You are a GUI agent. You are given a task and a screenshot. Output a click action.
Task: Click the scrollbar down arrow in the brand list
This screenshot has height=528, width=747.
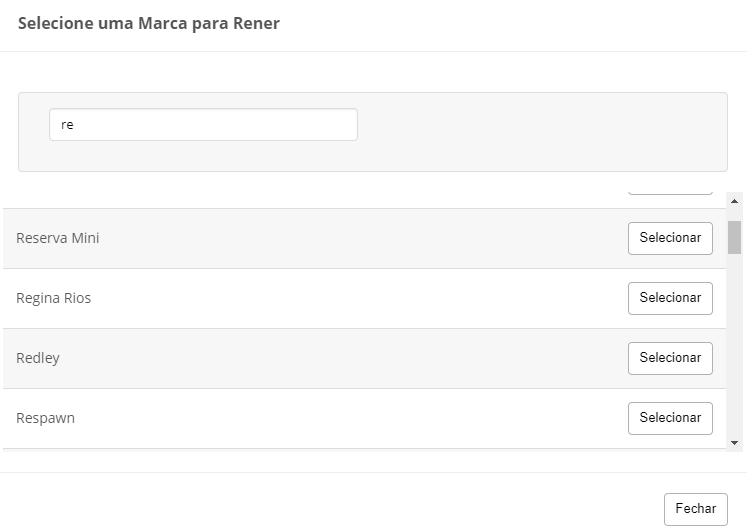tap(735, 442)
